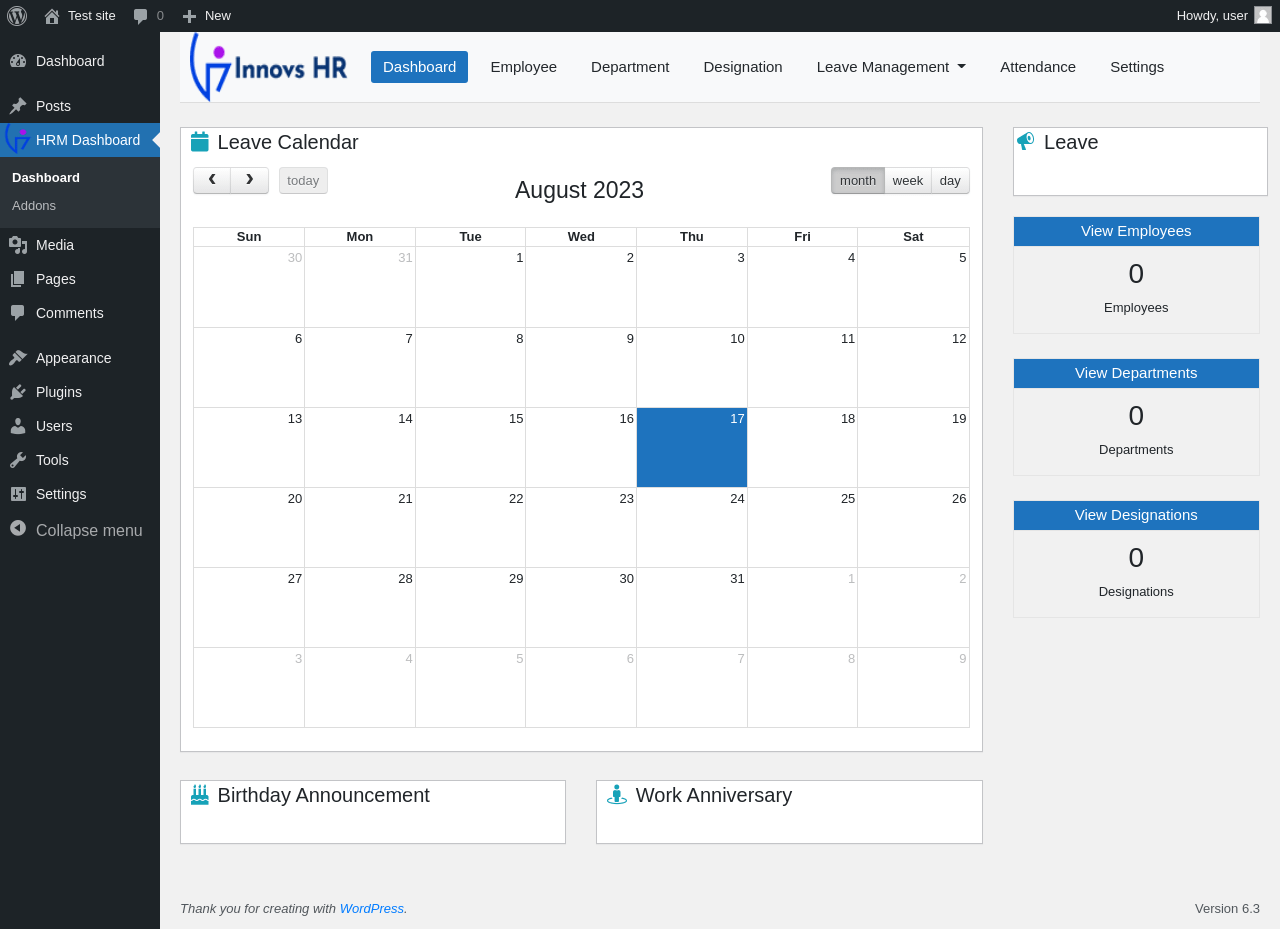Open the Pages menu
1280x929 pixels.
(80, 279)
